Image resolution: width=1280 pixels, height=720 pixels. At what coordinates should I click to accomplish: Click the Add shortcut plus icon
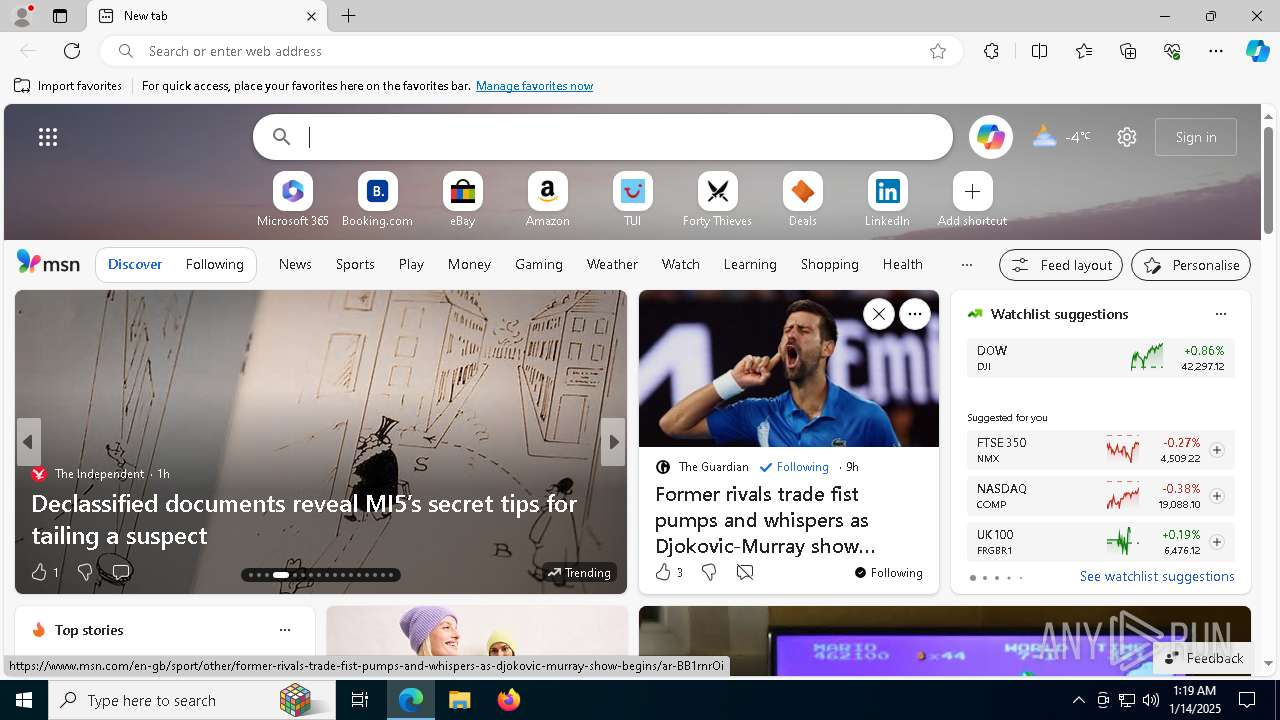tap(972, 191)
